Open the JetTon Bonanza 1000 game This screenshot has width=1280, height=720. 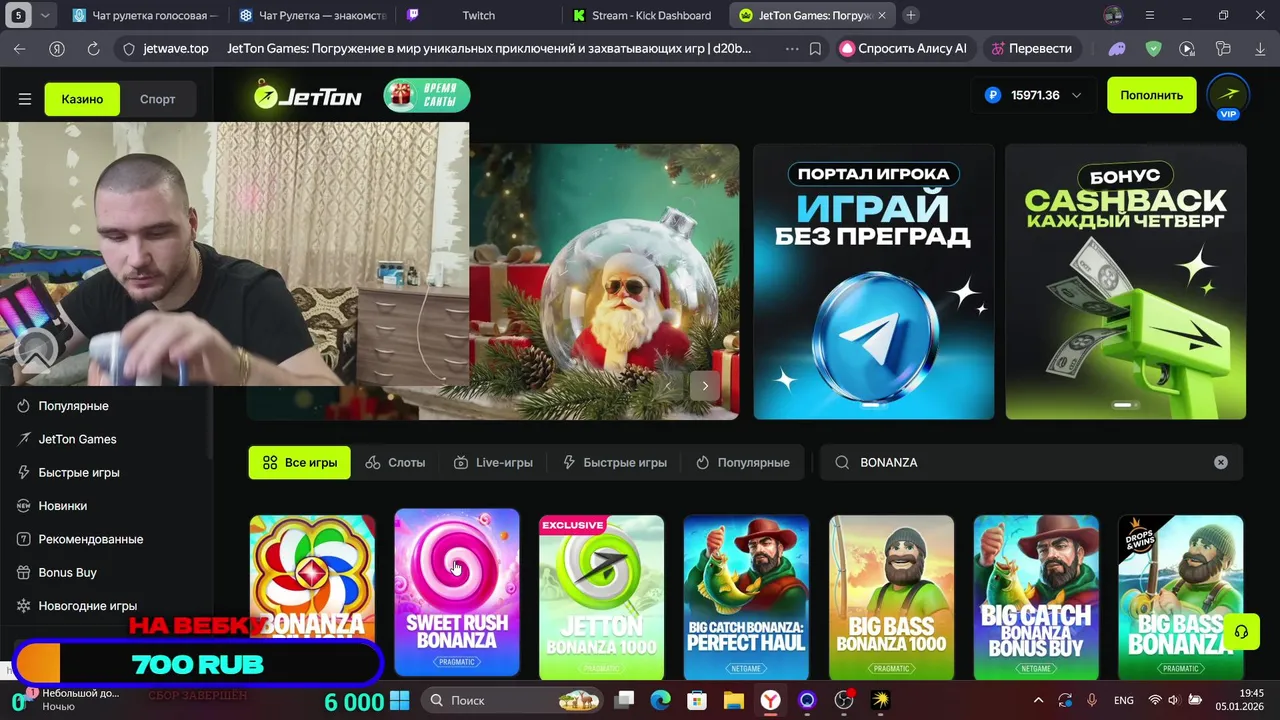click(x=601, y=597)
